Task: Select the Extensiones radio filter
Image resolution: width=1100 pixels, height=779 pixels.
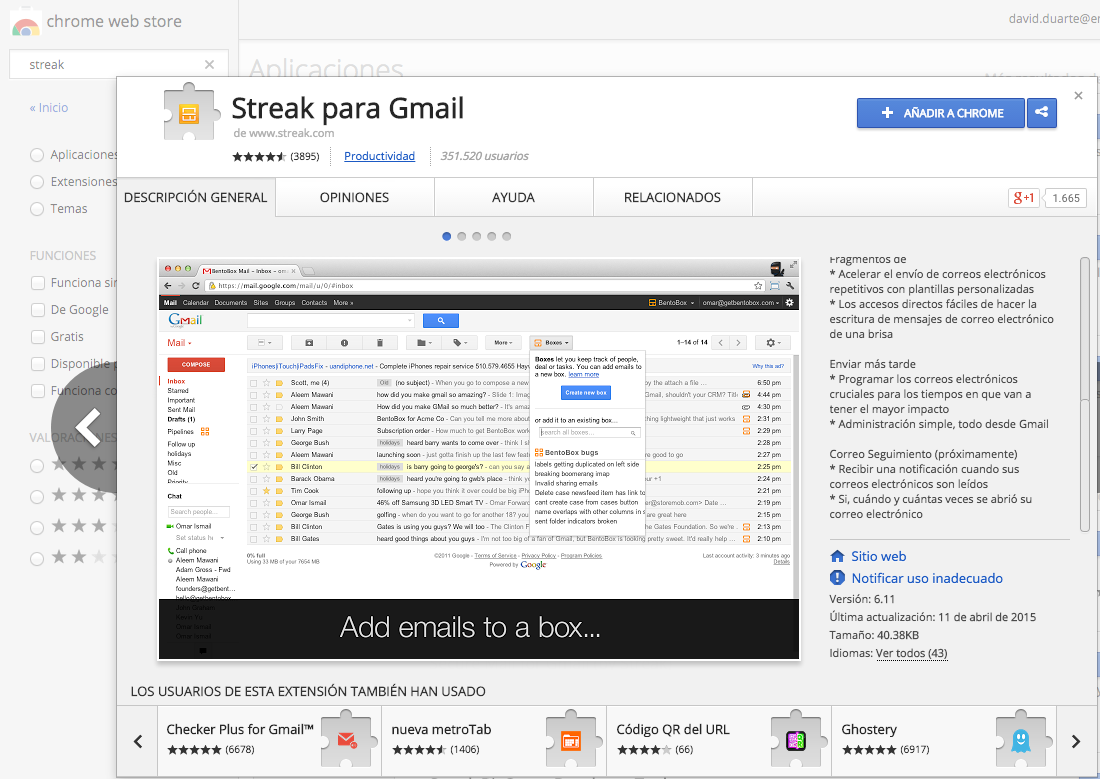Action: pos(37,182)
